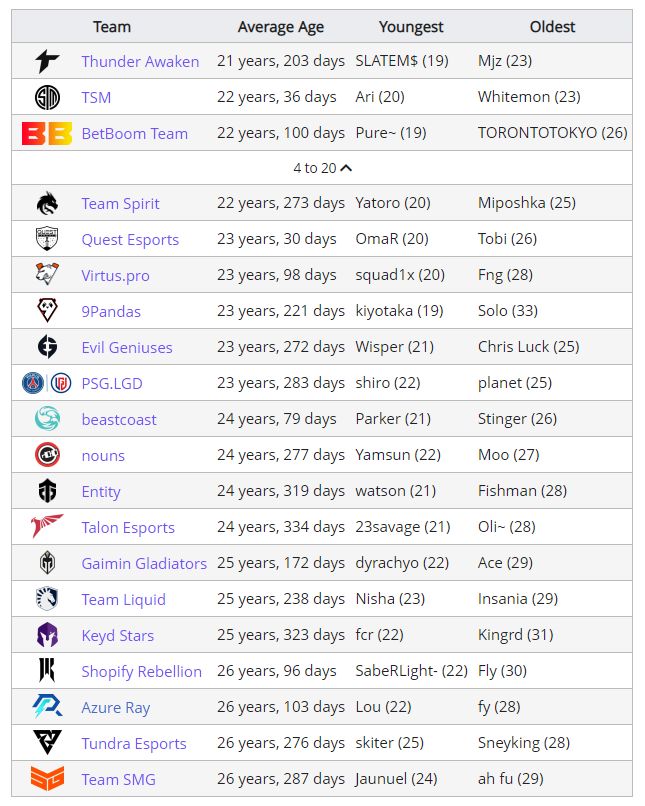Sort by Oldest column header
Screen dimensions: 645x806
552,27
